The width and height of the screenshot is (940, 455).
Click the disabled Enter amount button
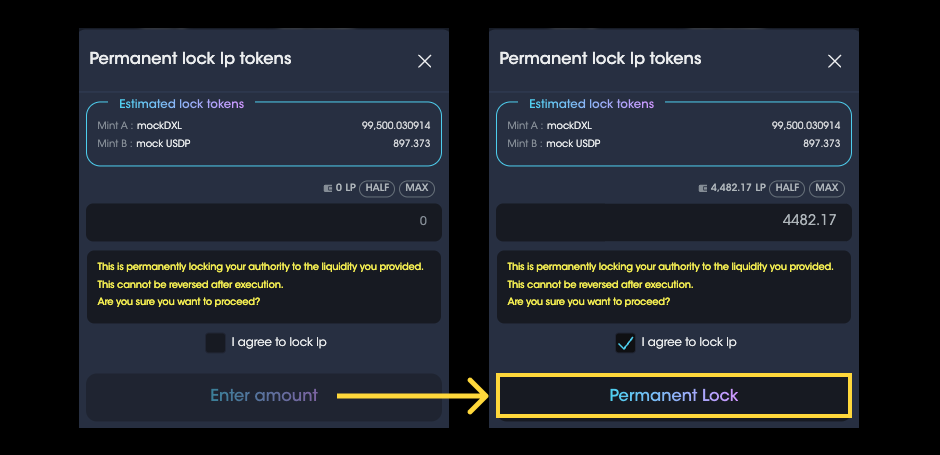click(264, 396)
